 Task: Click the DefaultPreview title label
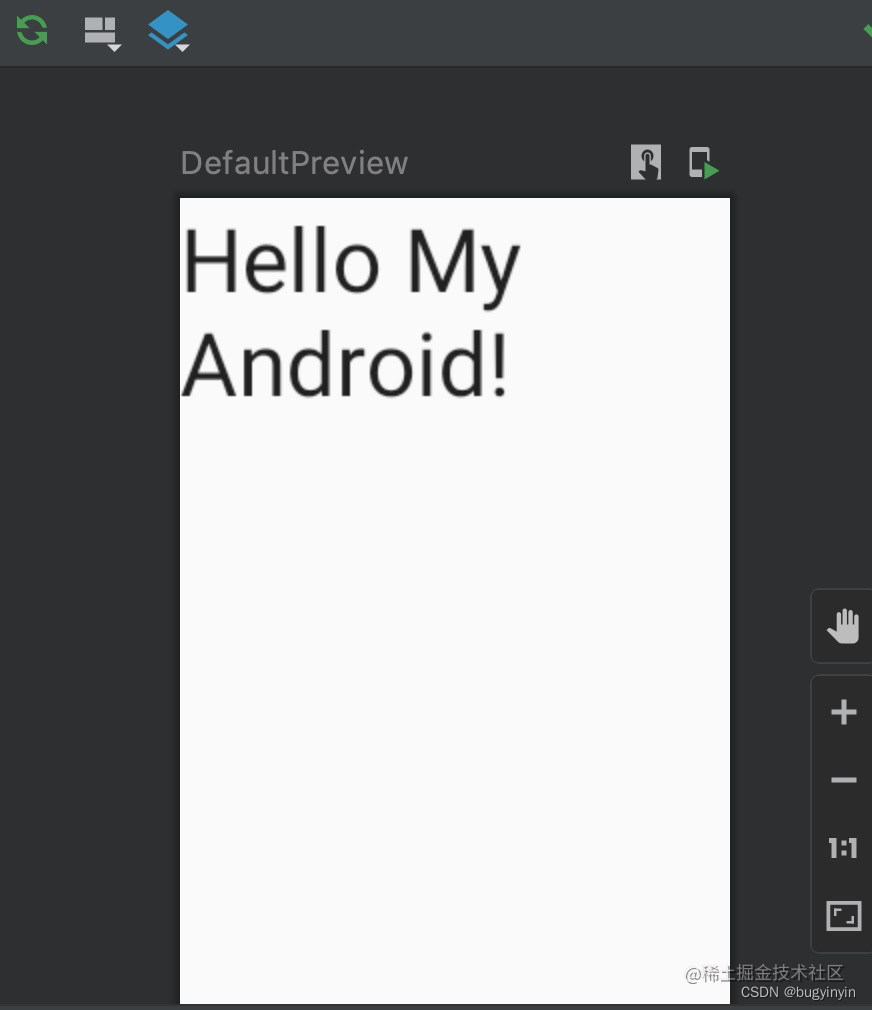point(293,162)
